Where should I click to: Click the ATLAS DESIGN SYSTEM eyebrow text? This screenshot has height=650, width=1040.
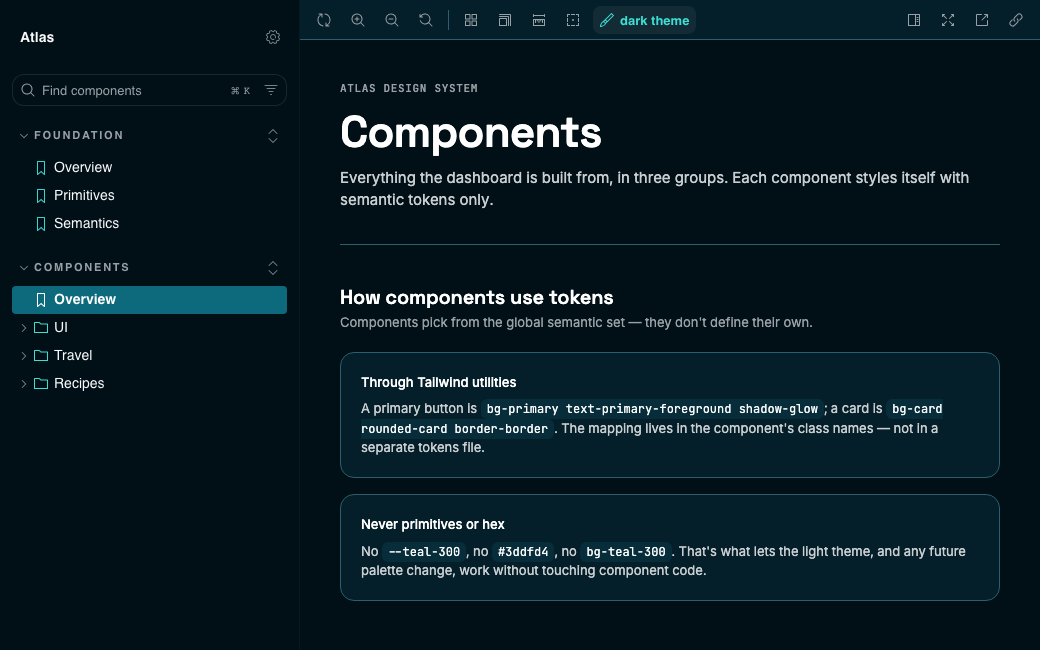409,88
